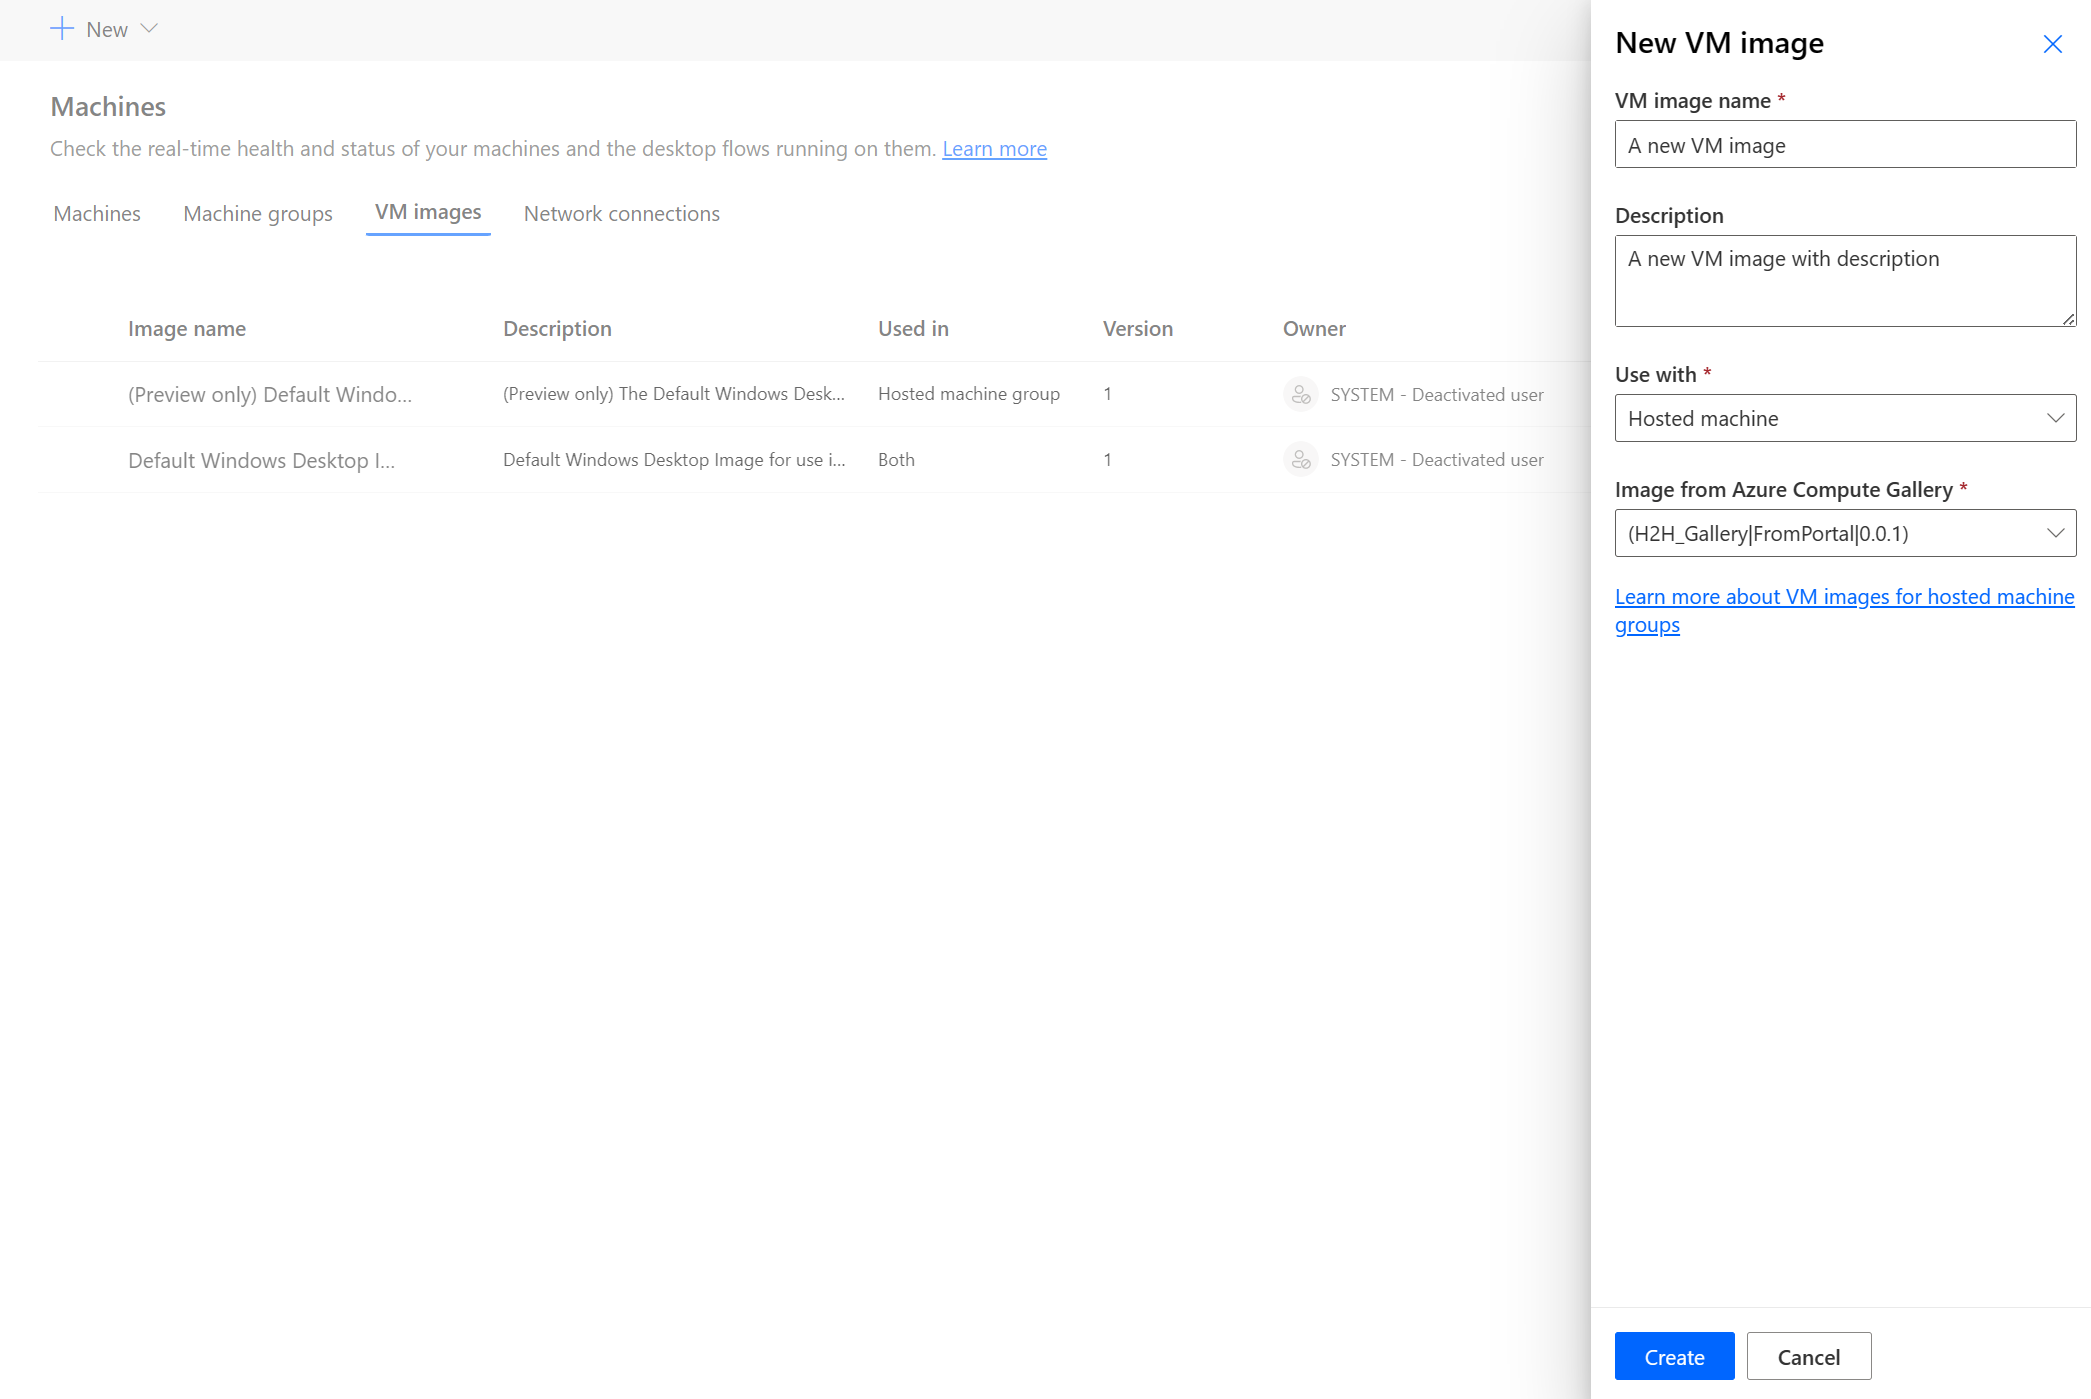Click the Create button
Viewport: 2091px width, 1399px height.
click(x=1672, y=1357)
